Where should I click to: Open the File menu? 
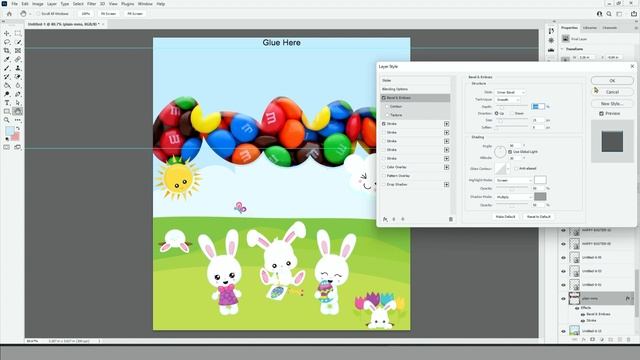(14, 4)
